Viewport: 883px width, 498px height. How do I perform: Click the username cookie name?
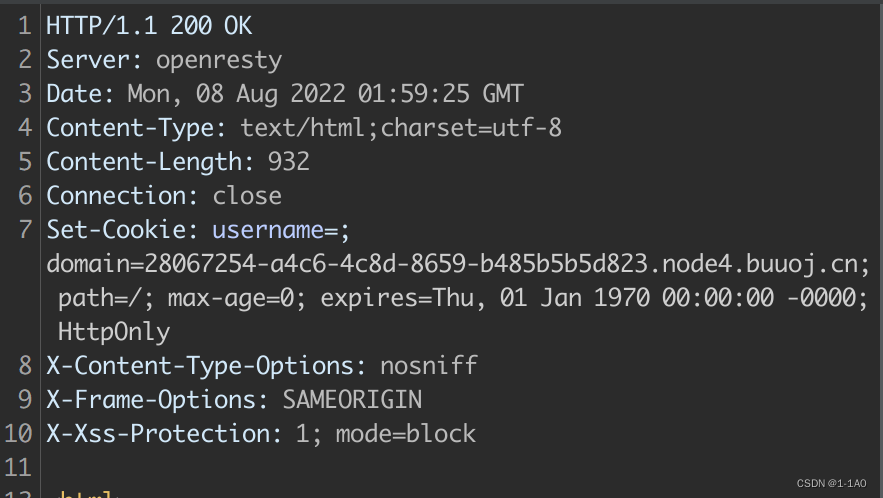click(267, 230)
